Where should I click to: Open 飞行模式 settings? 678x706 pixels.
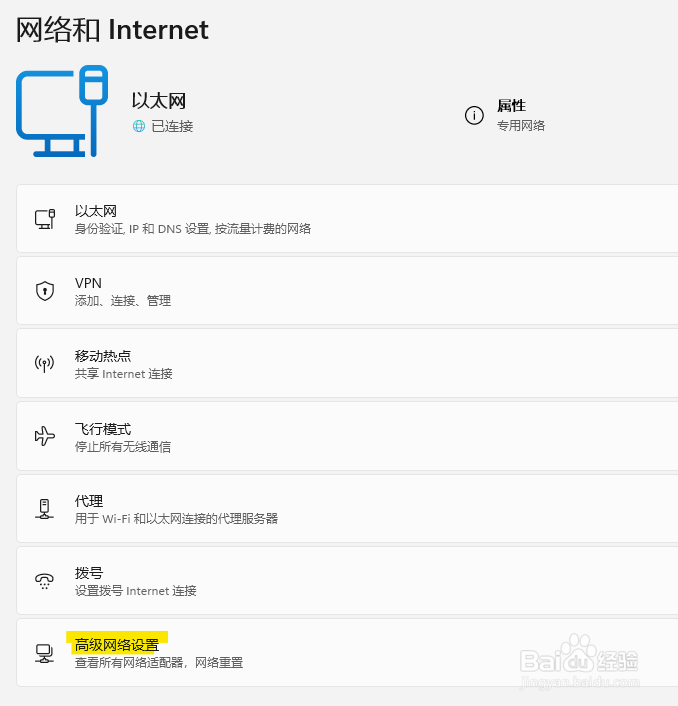(347, 436)
